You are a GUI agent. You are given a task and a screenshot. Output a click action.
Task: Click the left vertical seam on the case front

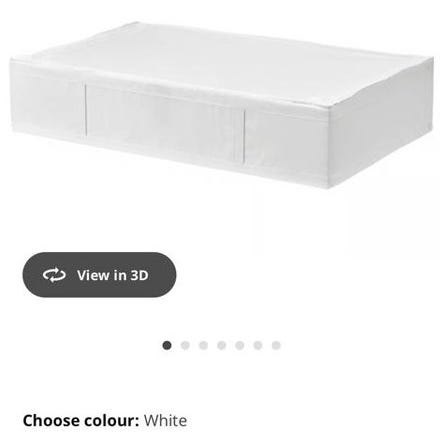coord(86,112)
